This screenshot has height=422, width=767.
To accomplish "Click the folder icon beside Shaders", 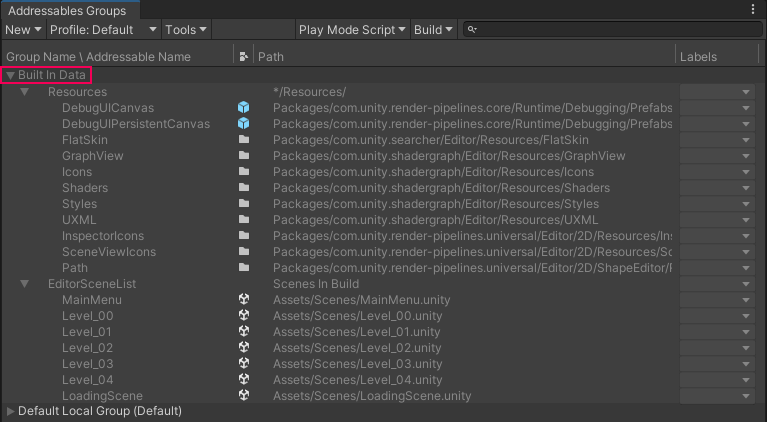I will [243, 188].
